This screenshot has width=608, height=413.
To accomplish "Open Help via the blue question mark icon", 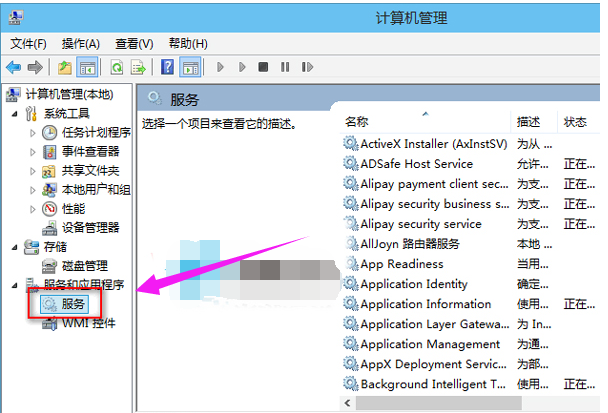I will click(167, 68).
